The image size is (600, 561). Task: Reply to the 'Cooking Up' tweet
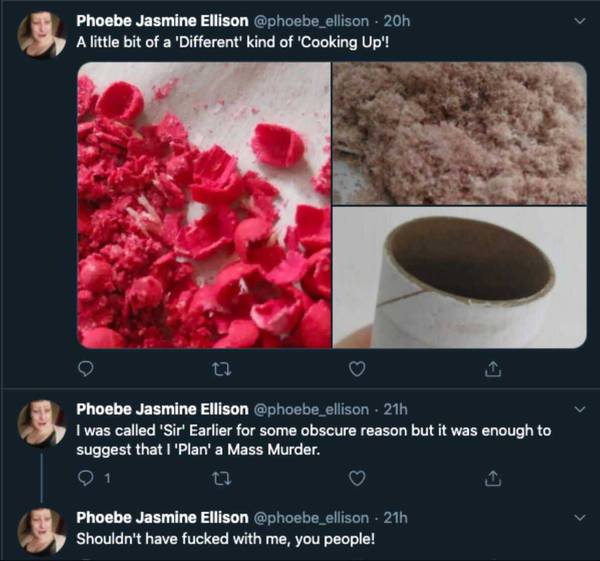(85, 370)
